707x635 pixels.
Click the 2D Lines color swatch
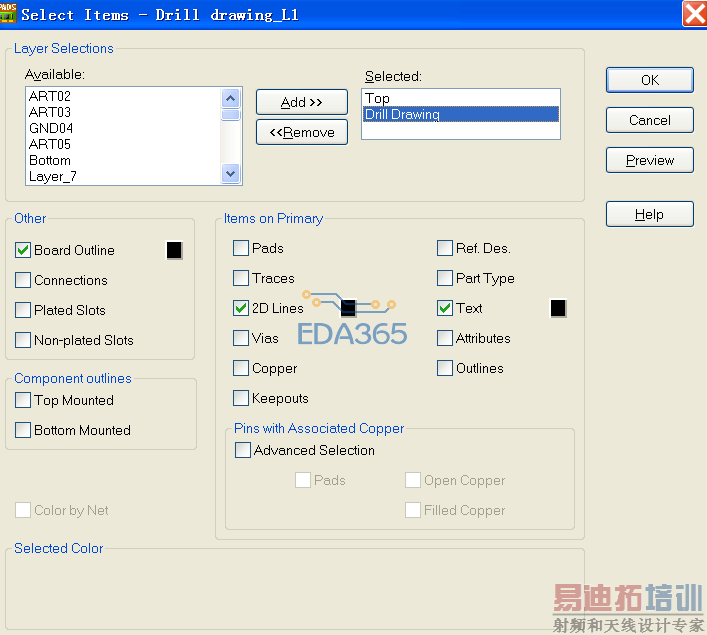[348, 308]
